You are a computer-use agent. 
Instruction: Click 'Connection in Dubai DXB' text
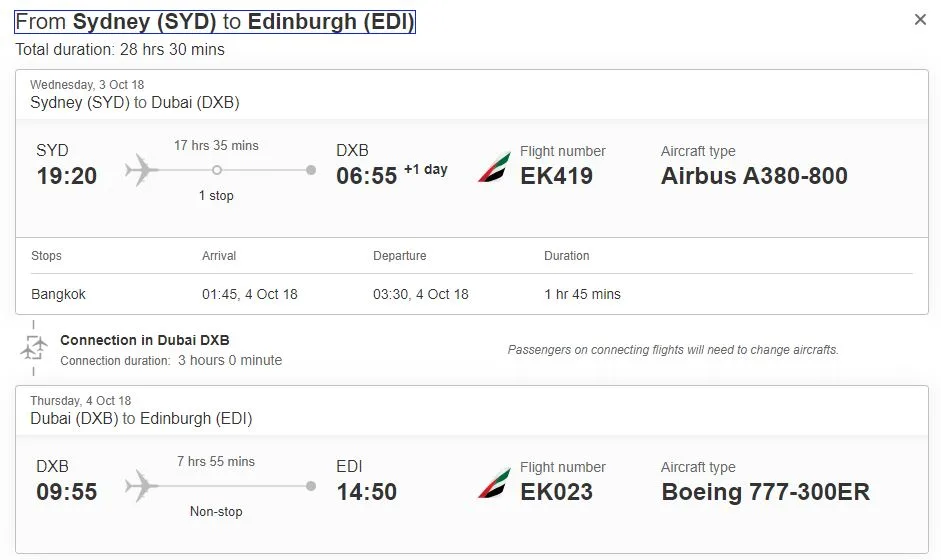click(x=145, y=340)
